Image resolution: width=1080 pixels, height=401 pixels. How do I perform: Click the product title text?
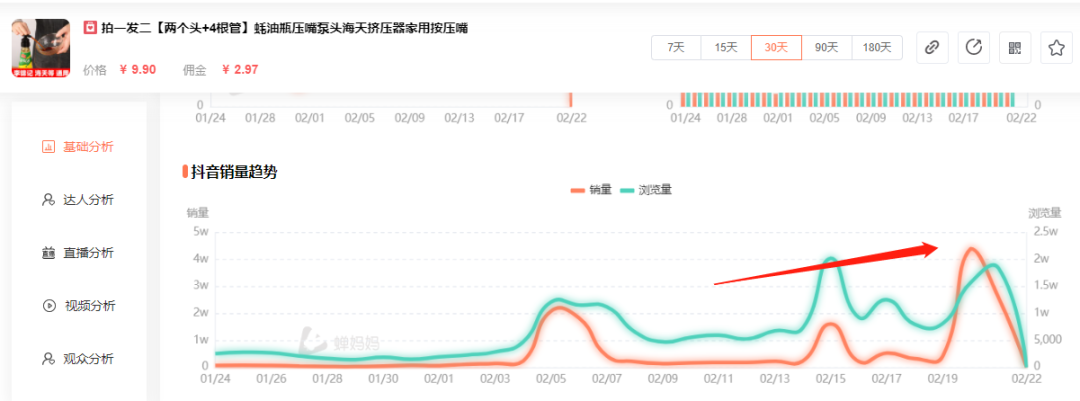click(284, 28)
